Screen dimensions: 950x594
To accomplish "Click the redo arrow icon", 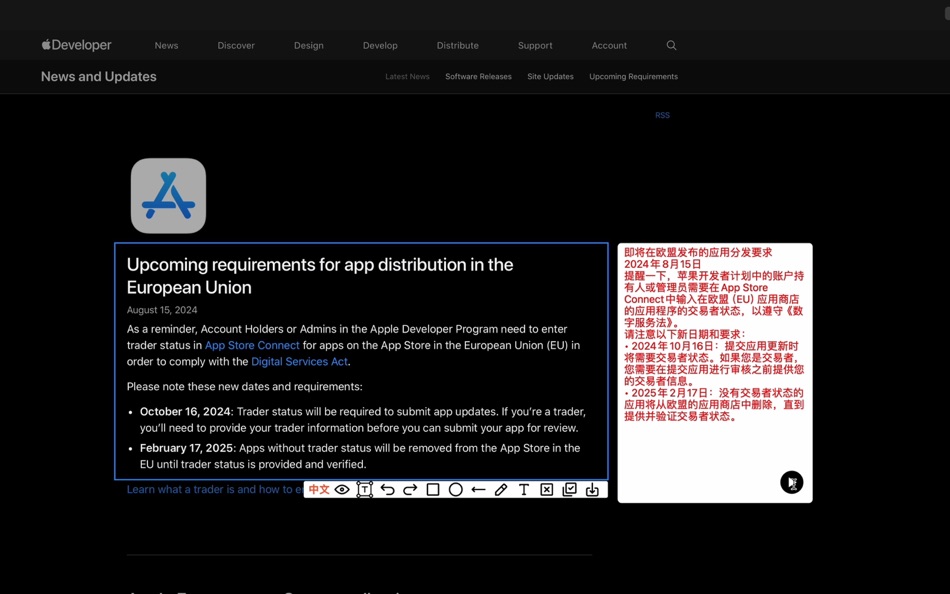I will (410, 490).
